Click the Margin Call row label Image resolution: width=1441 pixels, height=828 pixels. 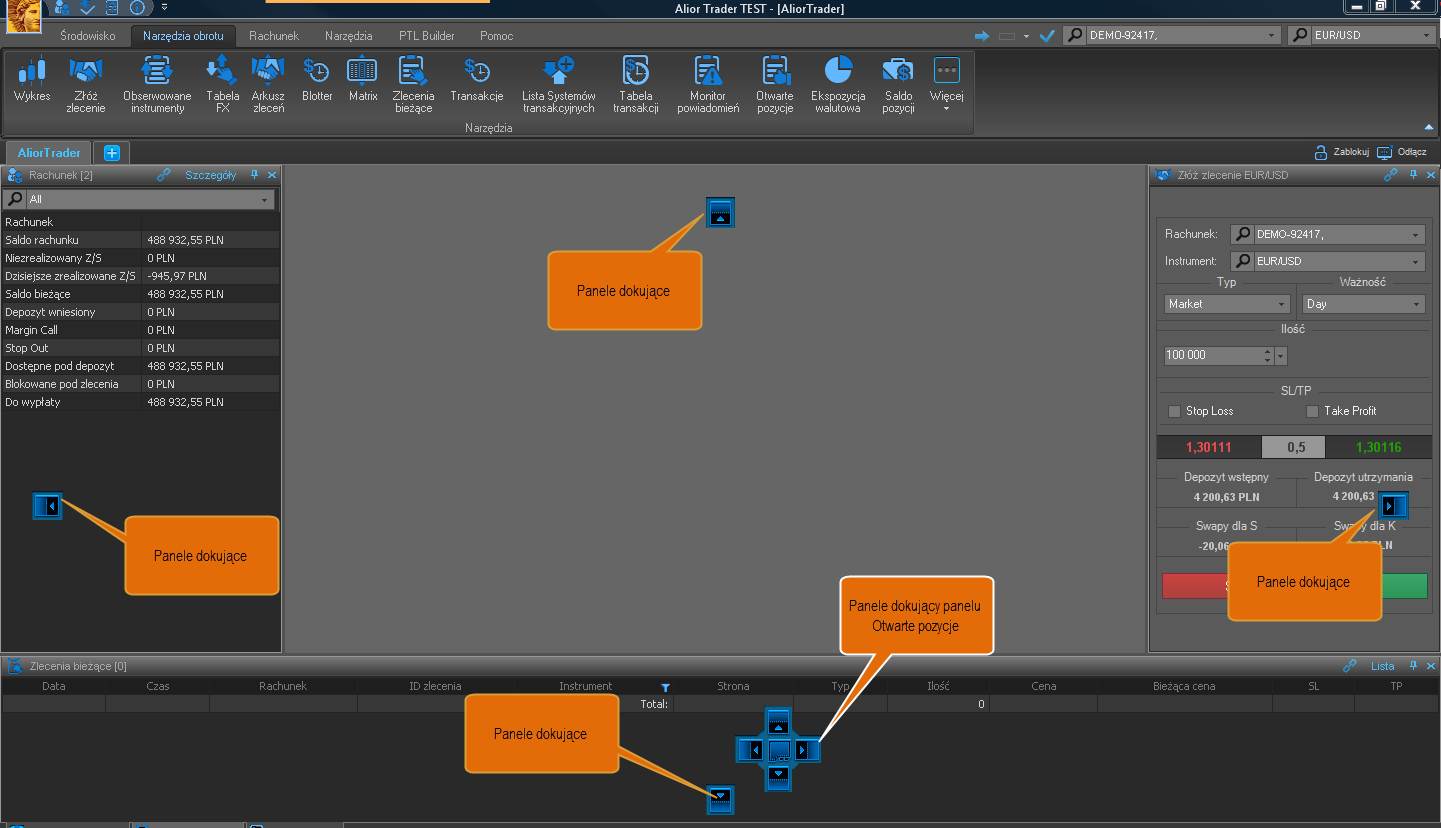coord(32,330)
